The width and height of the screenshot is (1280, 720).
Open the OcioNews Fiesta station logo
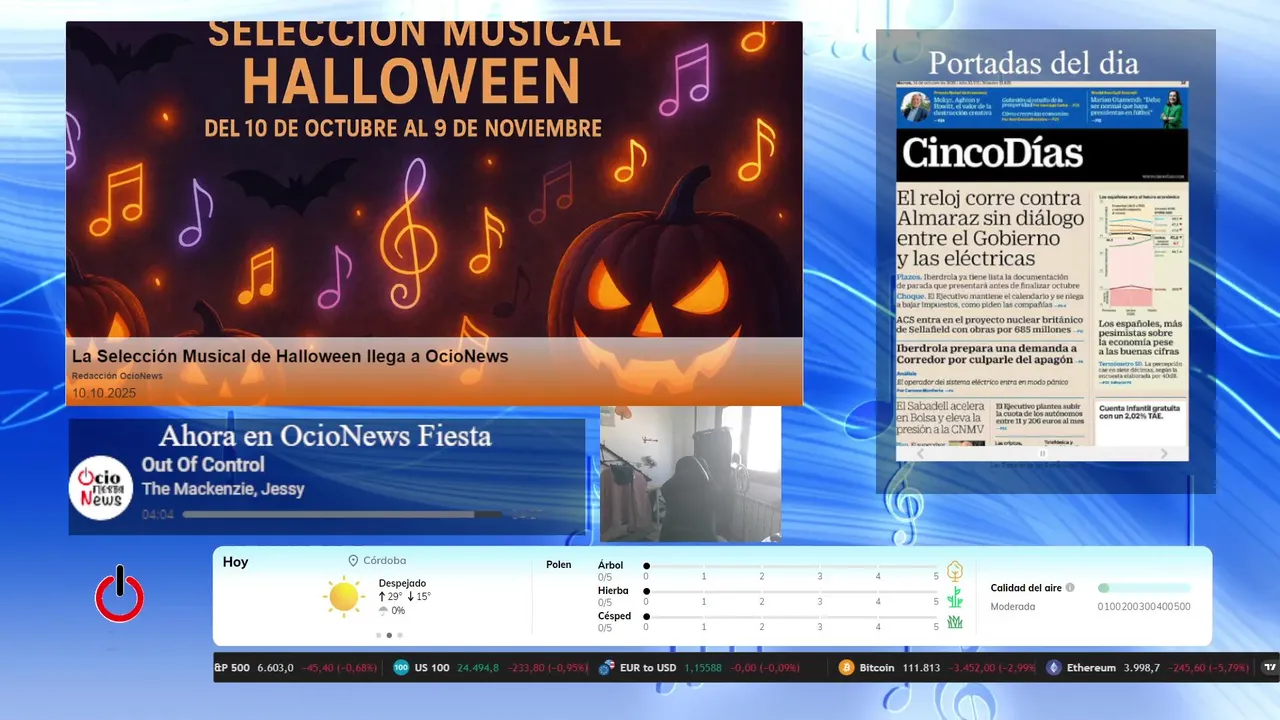[101, 488]
